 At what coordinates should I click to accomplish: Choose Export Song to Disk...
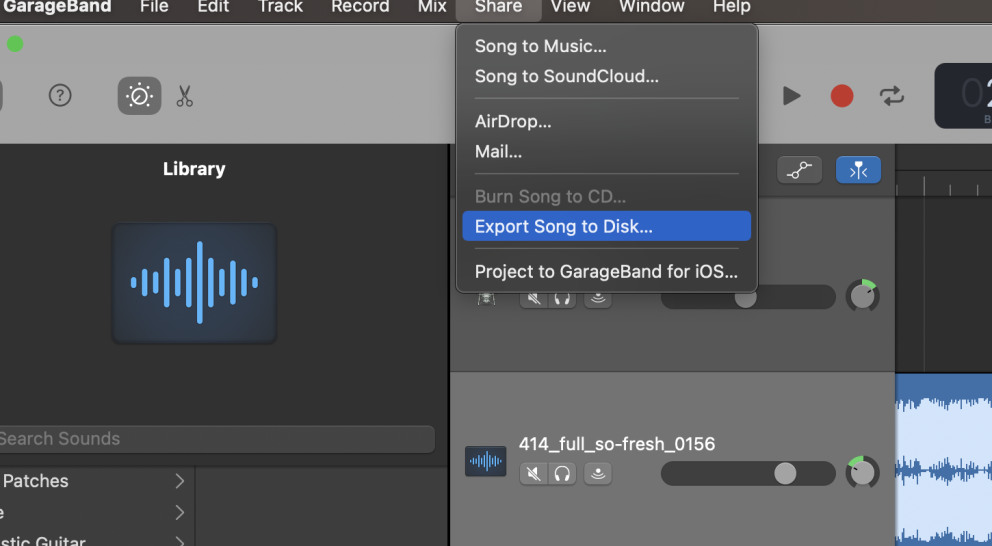[x=607, y=226]
